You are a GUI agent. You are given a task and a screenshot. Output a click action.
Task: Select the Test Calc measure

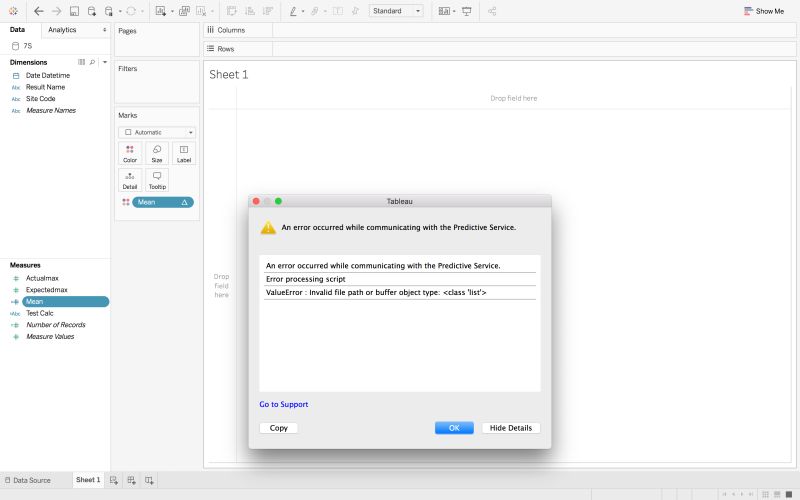coord(39,313)
